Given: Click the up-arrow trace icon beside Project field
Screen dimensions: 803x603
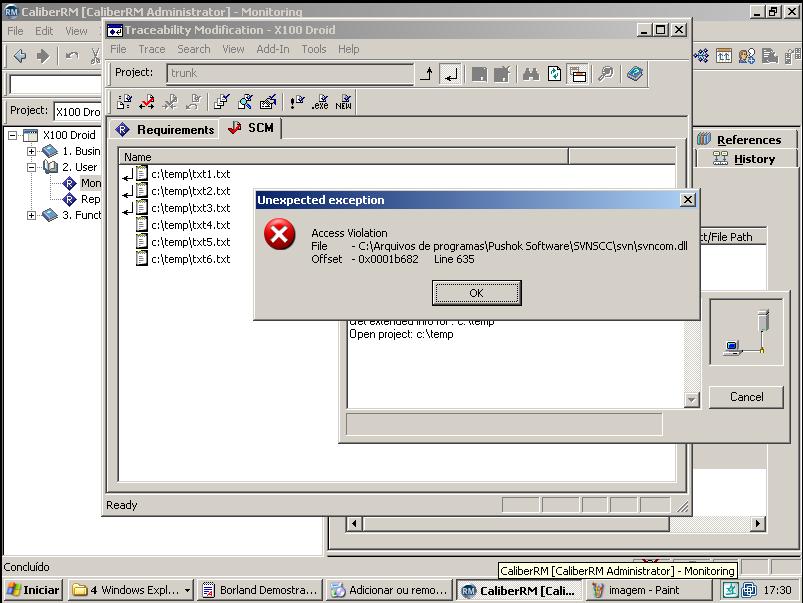Looking at the screenshot, I should tap(427, 74).
